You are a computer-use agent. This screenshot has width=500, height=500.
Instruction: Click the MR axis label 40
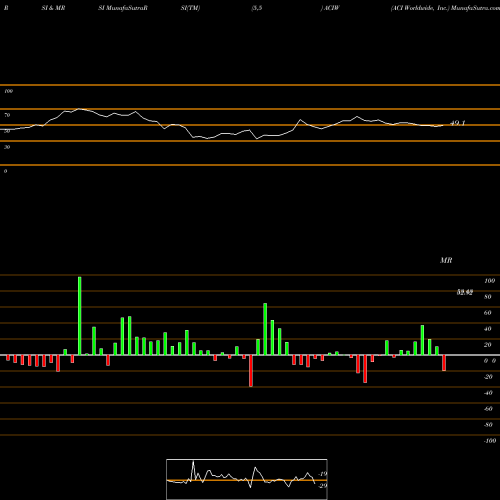pyautogui.click(x=488, y=329)
